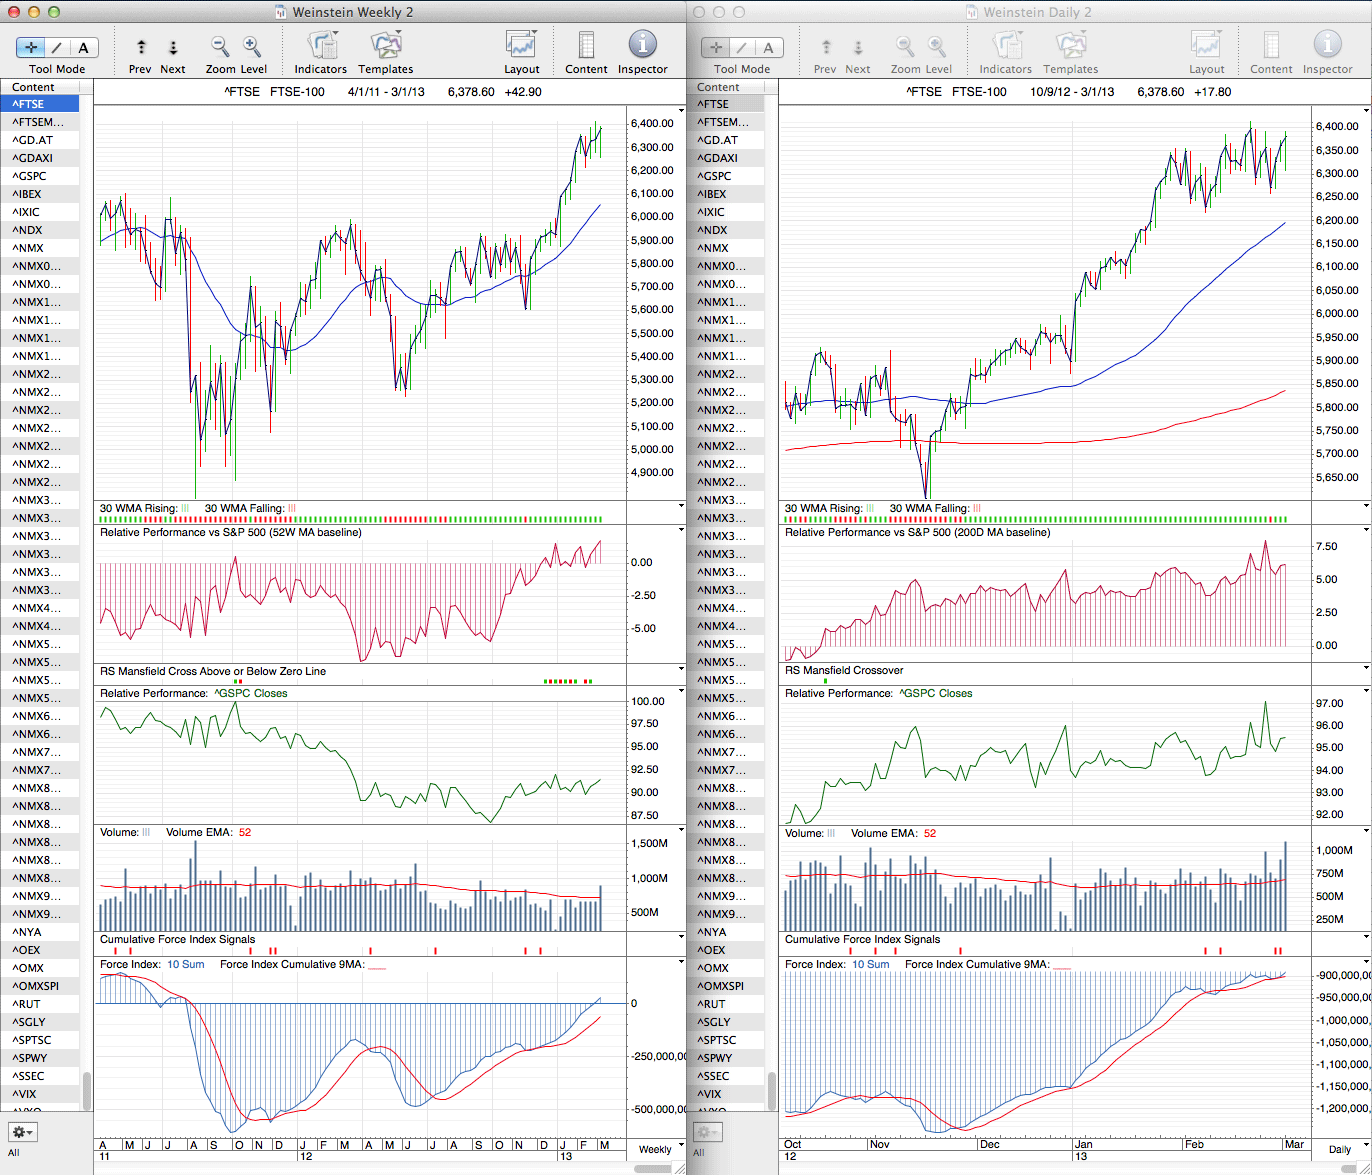The image size is (1372, 1175).
Task: Select text annotation tool in Weekly window
Action: point(83,47)
